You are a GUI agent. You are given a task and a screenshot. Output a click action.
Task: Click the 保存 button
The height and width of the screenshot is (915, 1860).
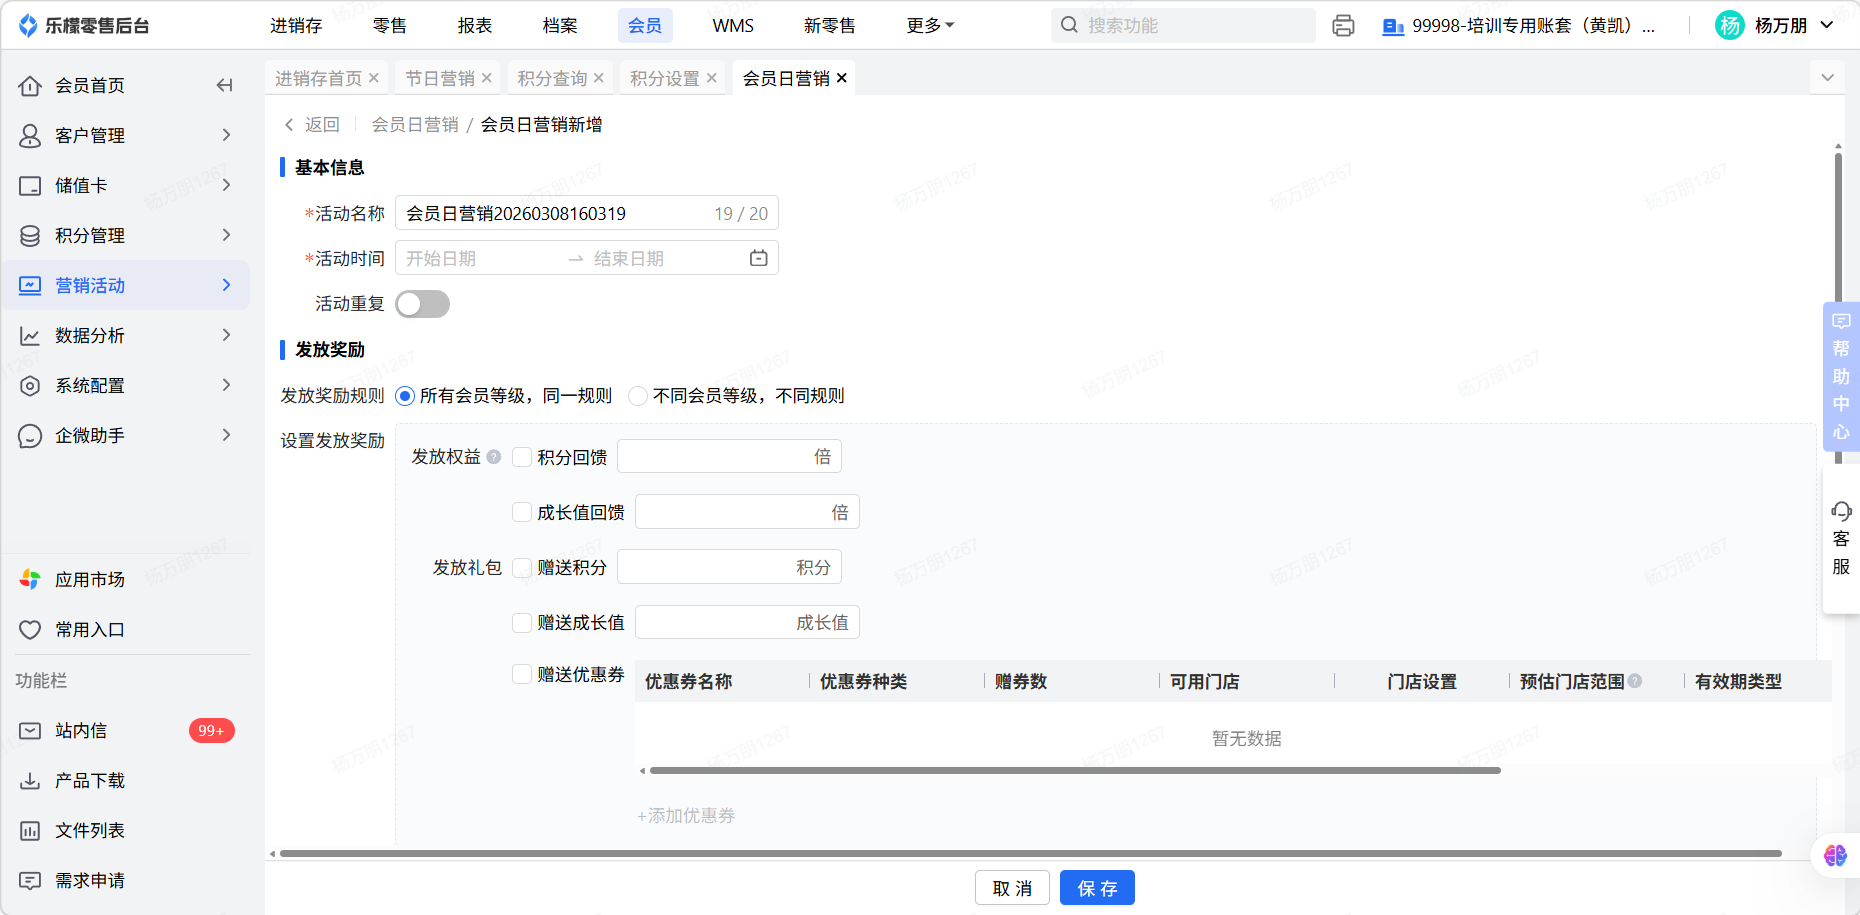1097,888
